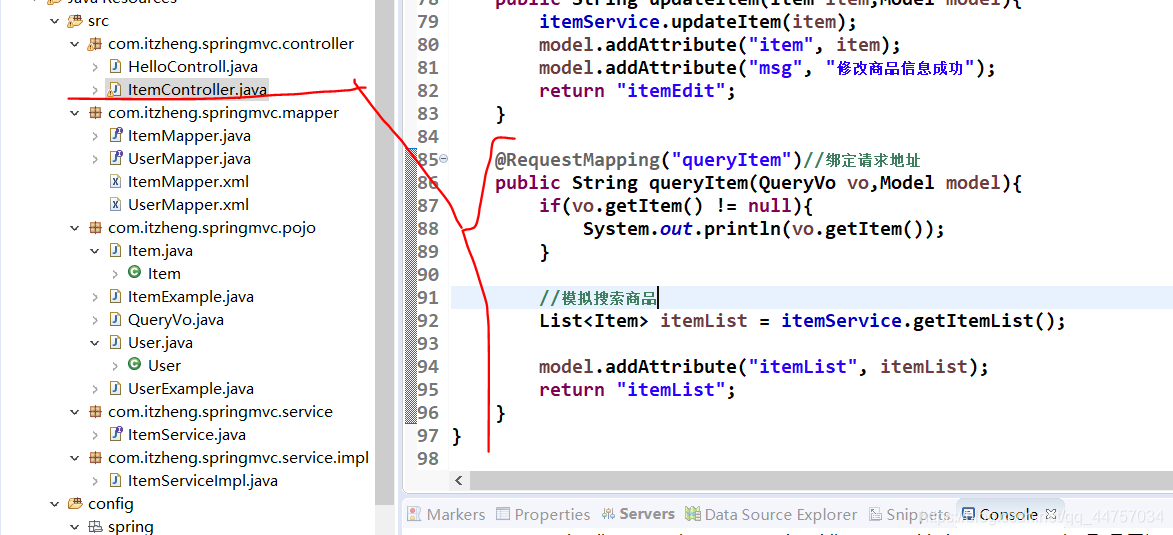This screenshot has height=535, width=1173.
Task: Close the Console tab
Action: [1050, 514]
